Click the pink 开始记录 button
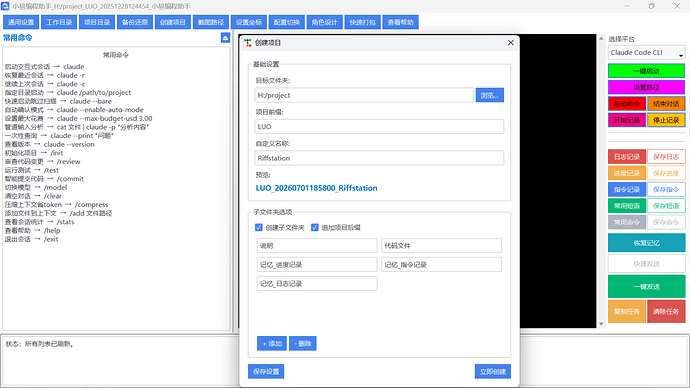Image resolution: width=690 pixels, height=388 pixels. (627, 120)
